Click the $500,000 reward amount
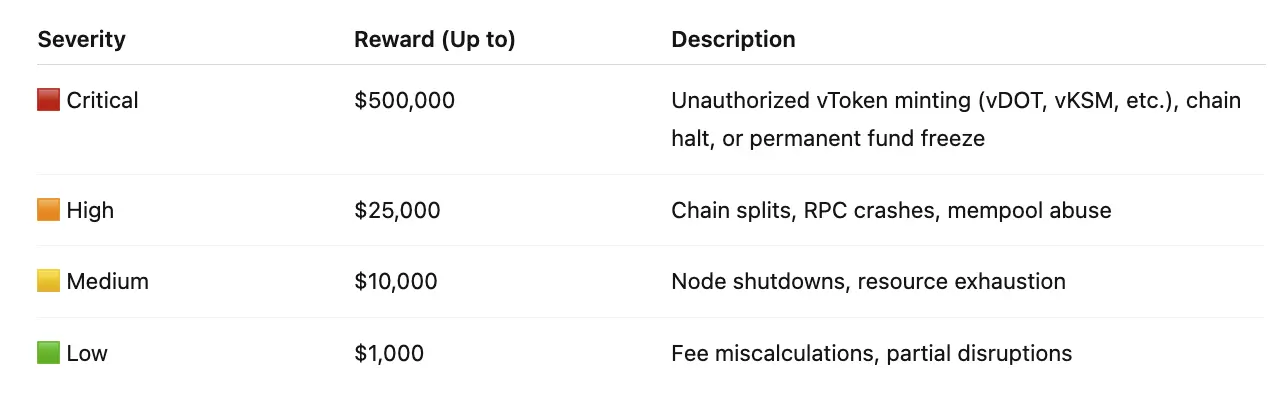The height and width of the screenshot is (412, 1288). (x=405, y=100)
